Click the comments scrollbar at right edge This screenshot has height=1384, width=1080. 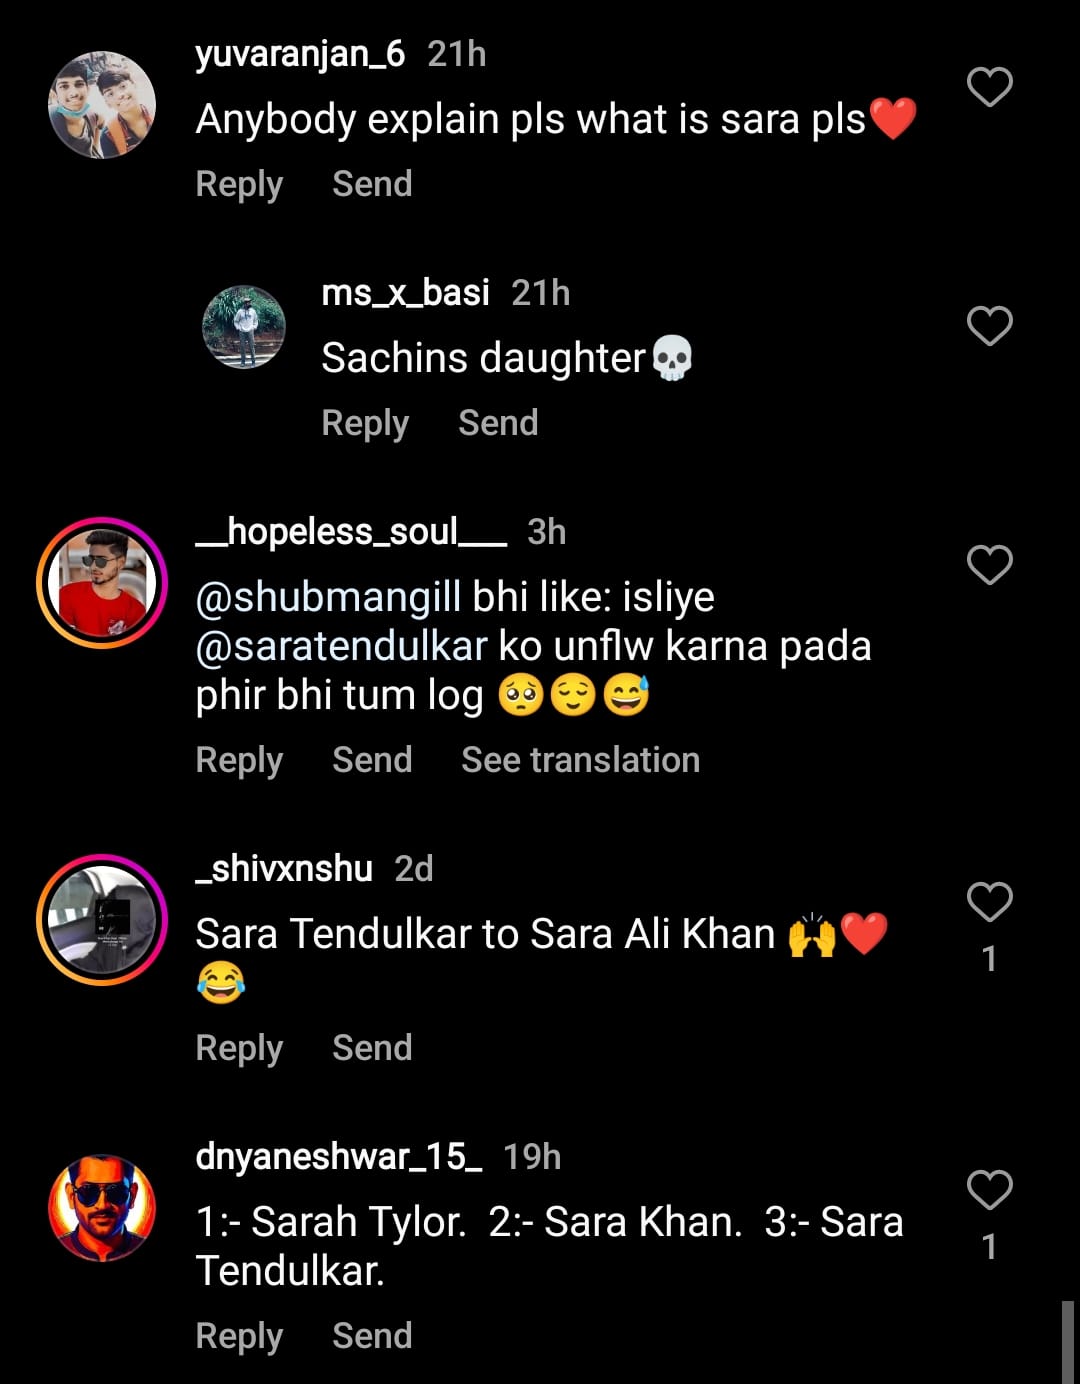(x=1067, y=1340)
